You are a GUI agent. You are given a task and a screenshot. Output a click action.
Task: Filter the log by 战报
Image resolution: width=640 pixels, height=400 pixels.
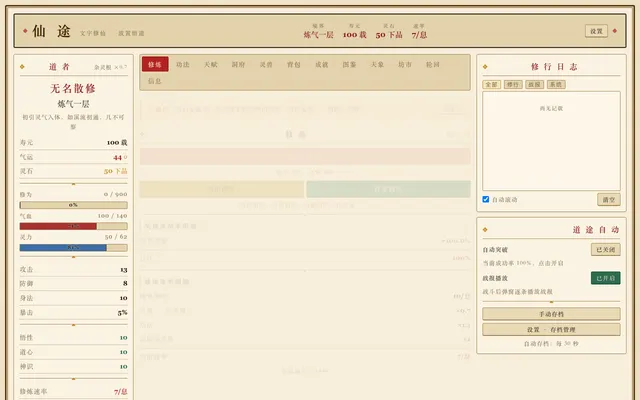point(534,84)
